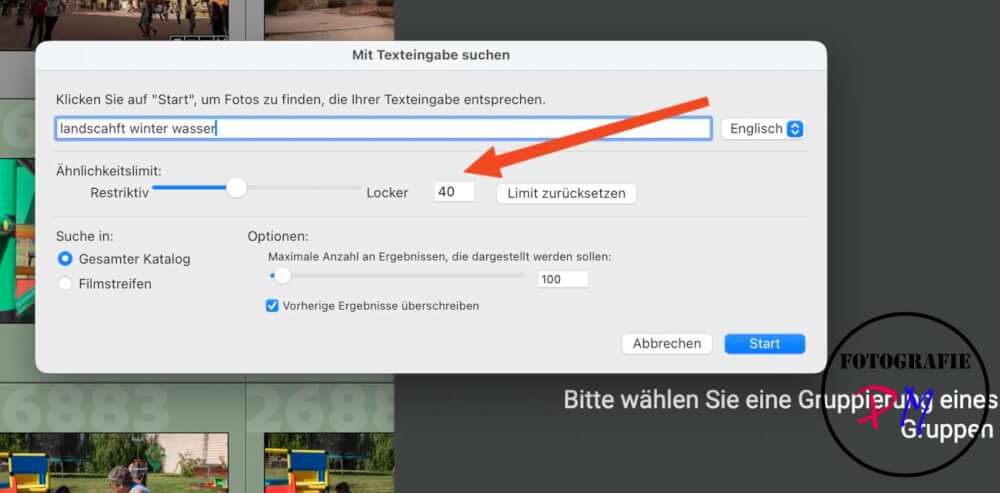The image size is (1000, 493).
Task: Click the dialog title Mit Texteingabe suchen
Action: tap(431, 55)
